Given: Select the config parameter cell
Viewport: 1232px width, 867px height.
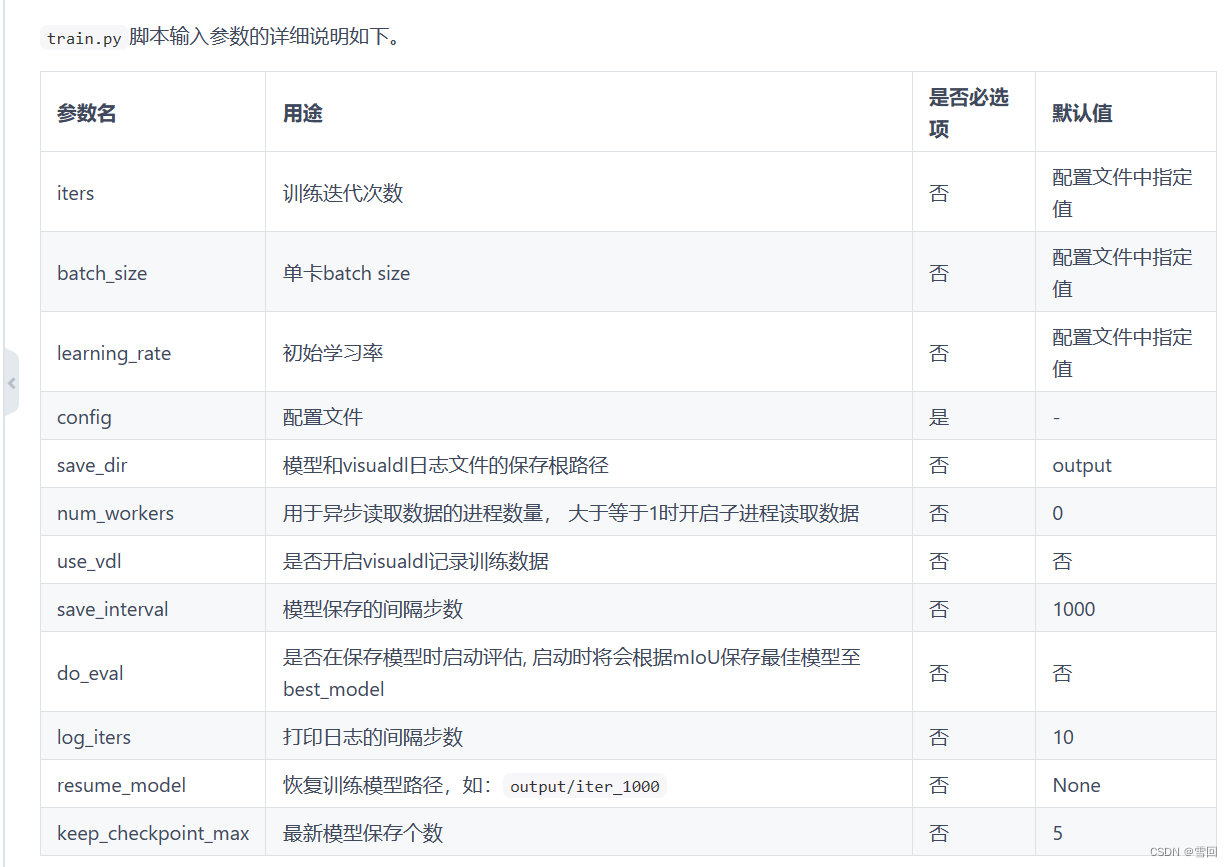Looking at the screenshot, I should pos(83,416).
